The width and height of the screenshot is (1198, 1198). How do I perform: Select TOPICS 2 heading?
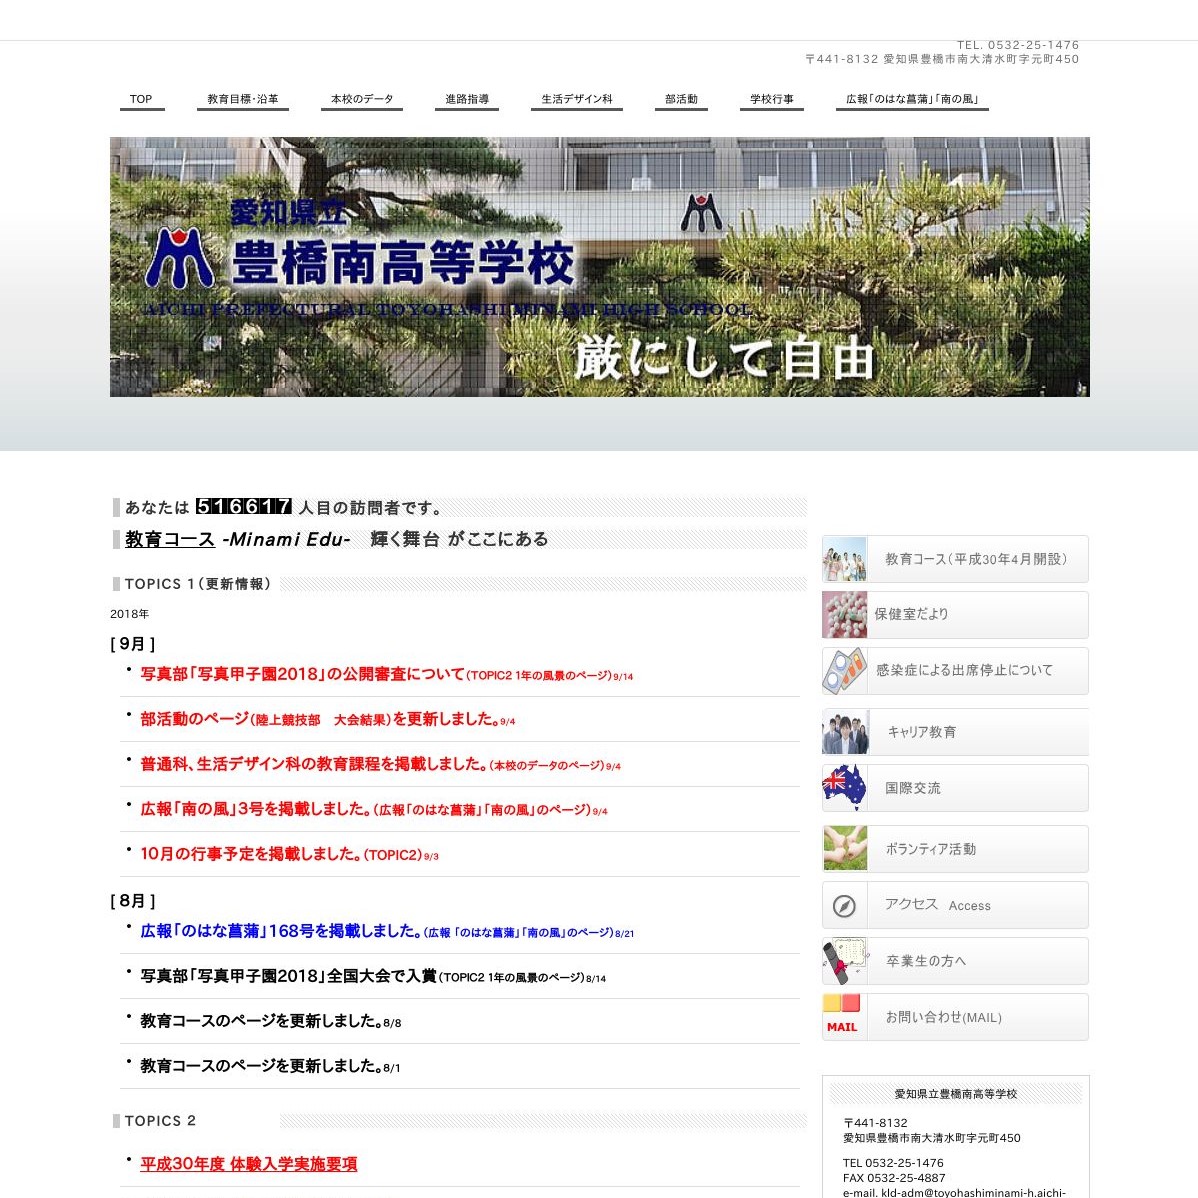(x=160, y=1121)
